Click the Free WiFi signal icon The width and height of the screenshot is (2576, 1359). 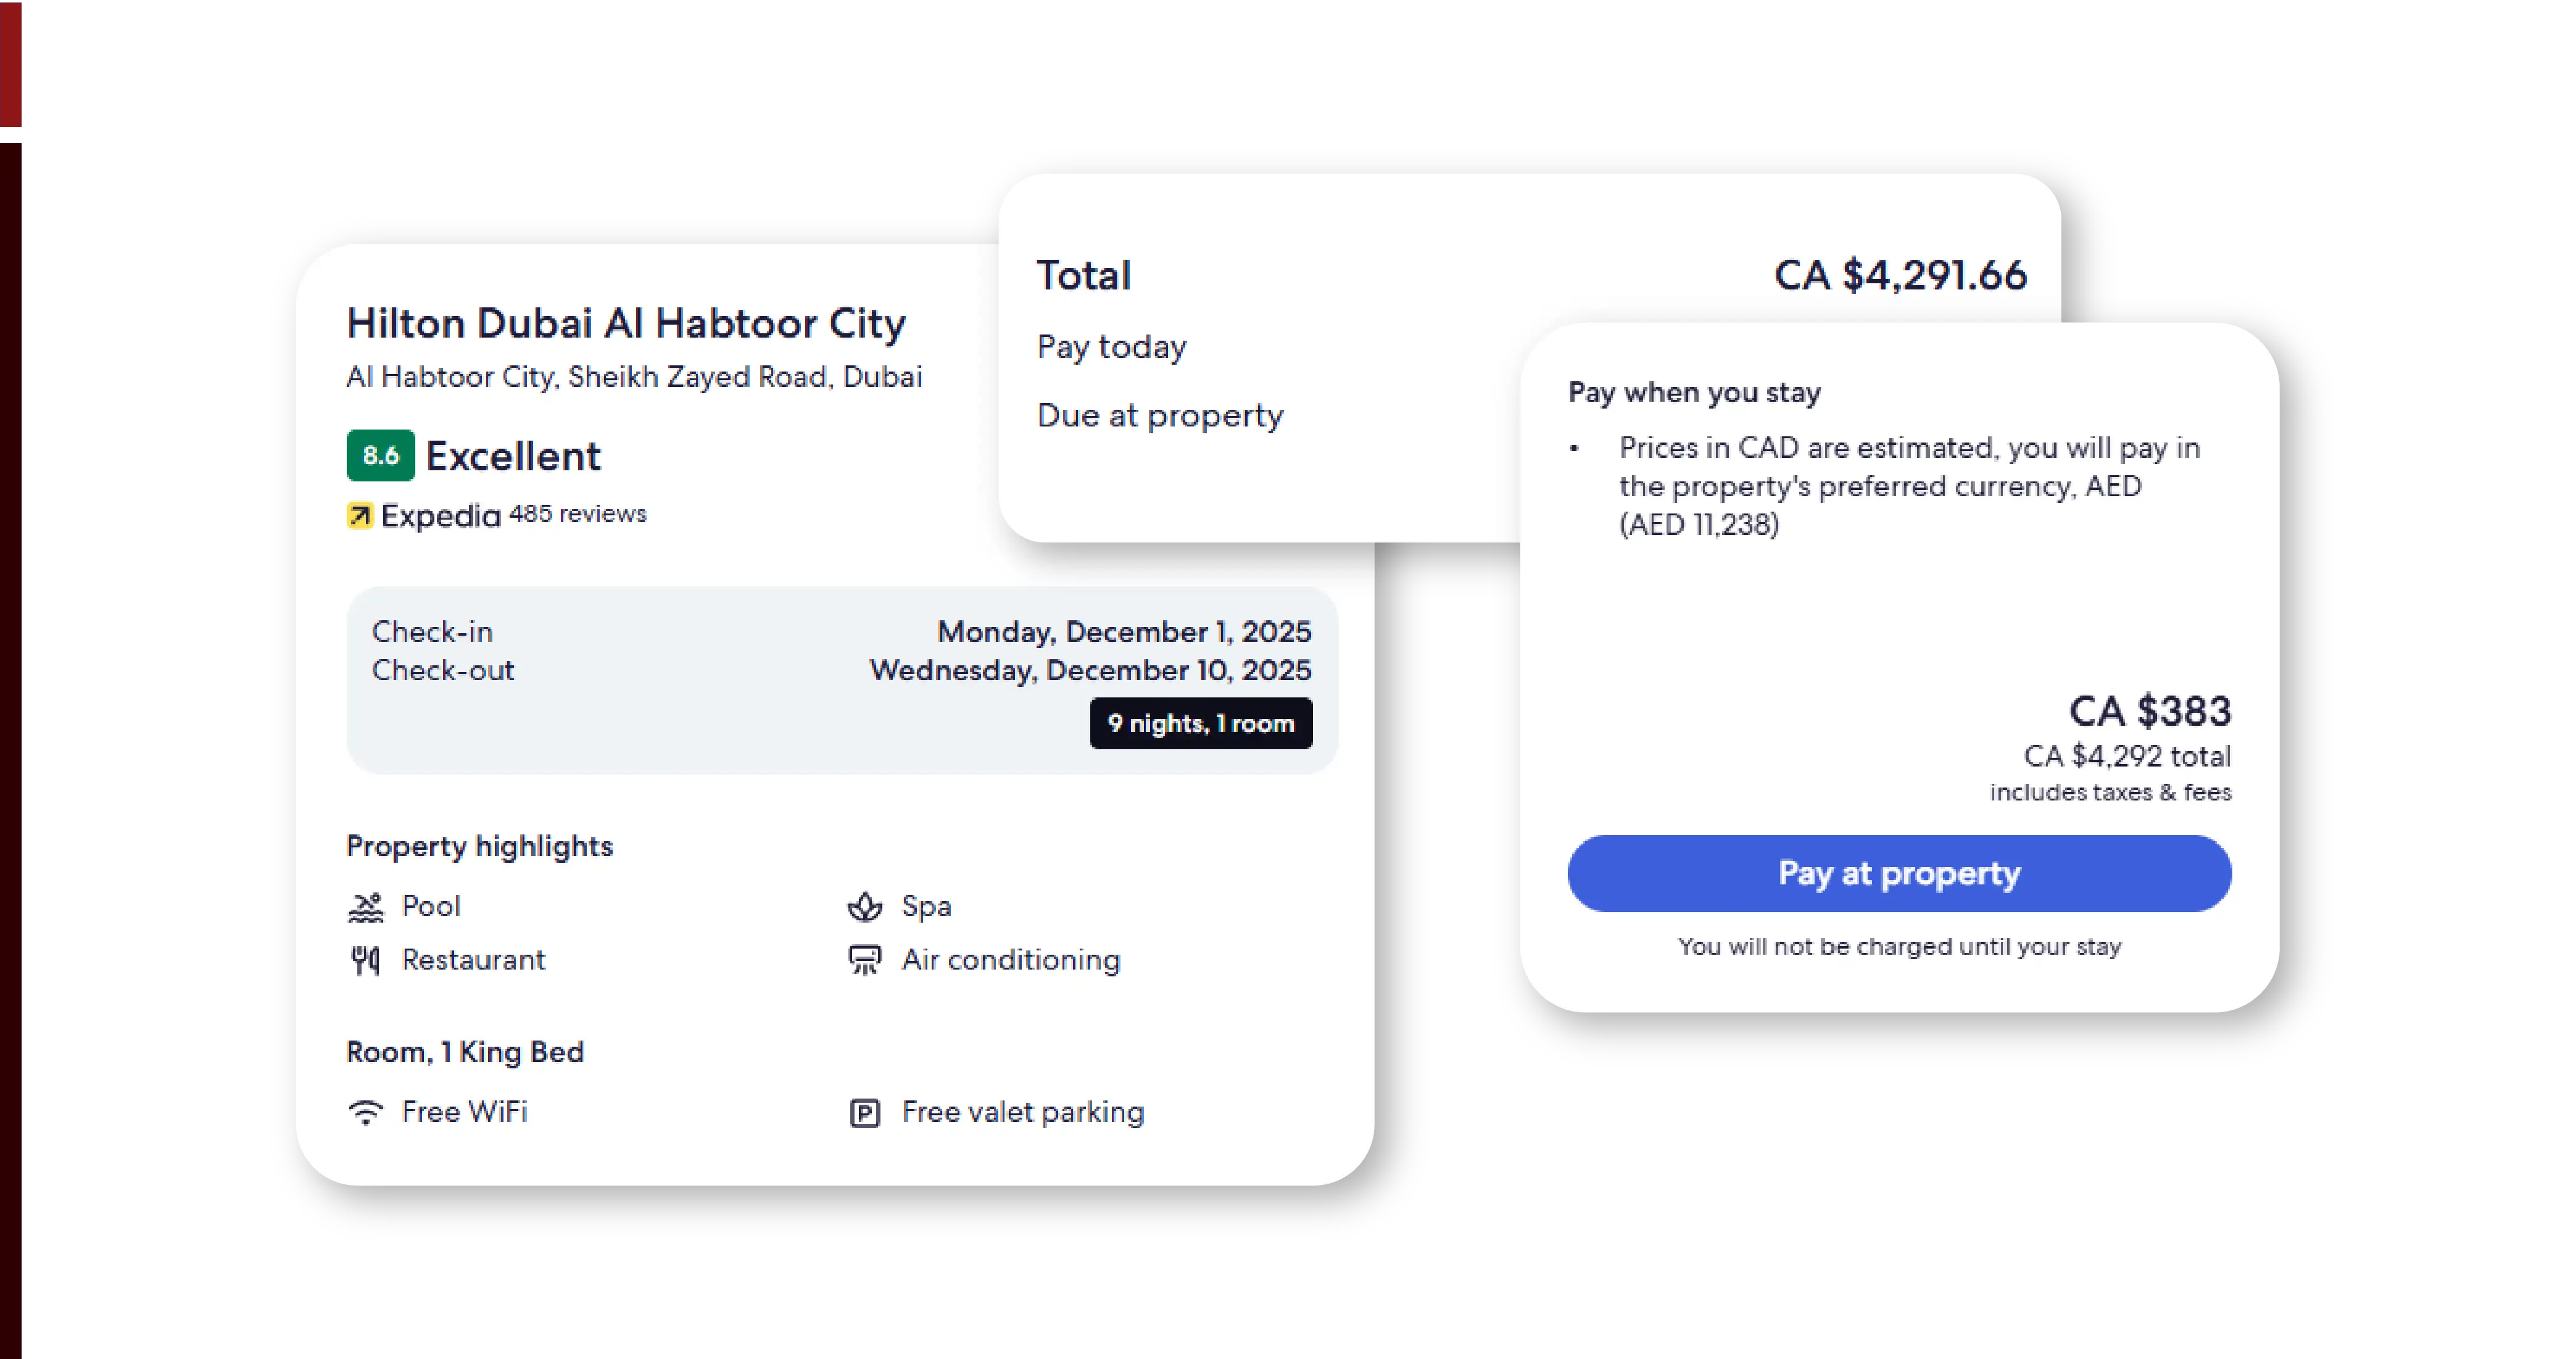[366, 1113]
